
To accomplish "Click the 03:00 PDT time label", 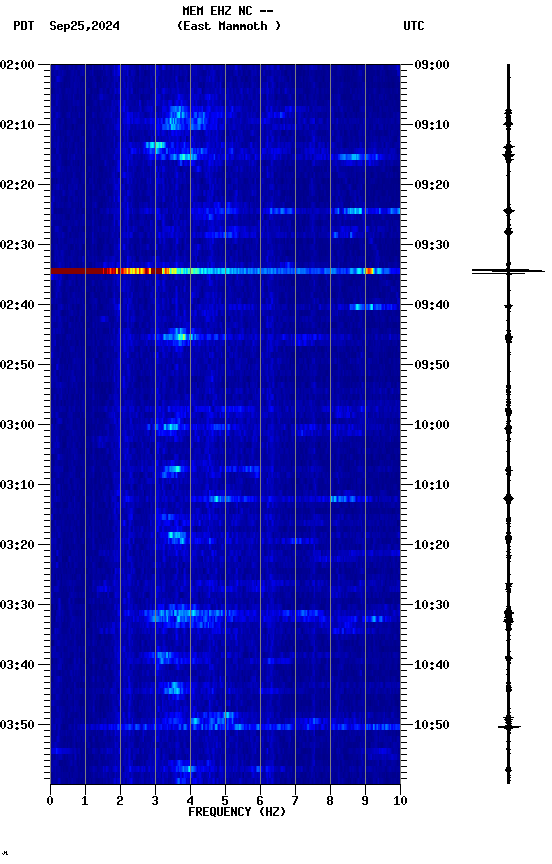I will (x=17, y=425).
